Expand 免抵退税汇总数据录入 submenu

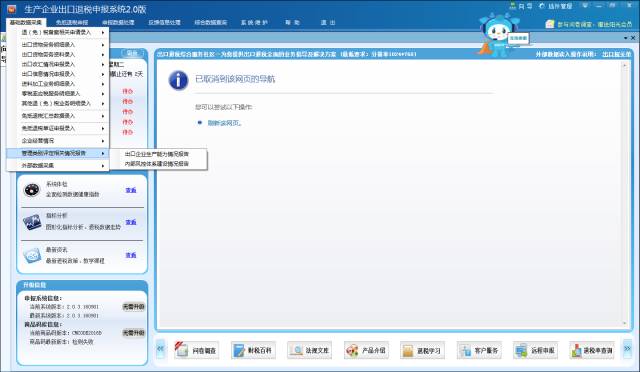[x=58, y=116]
